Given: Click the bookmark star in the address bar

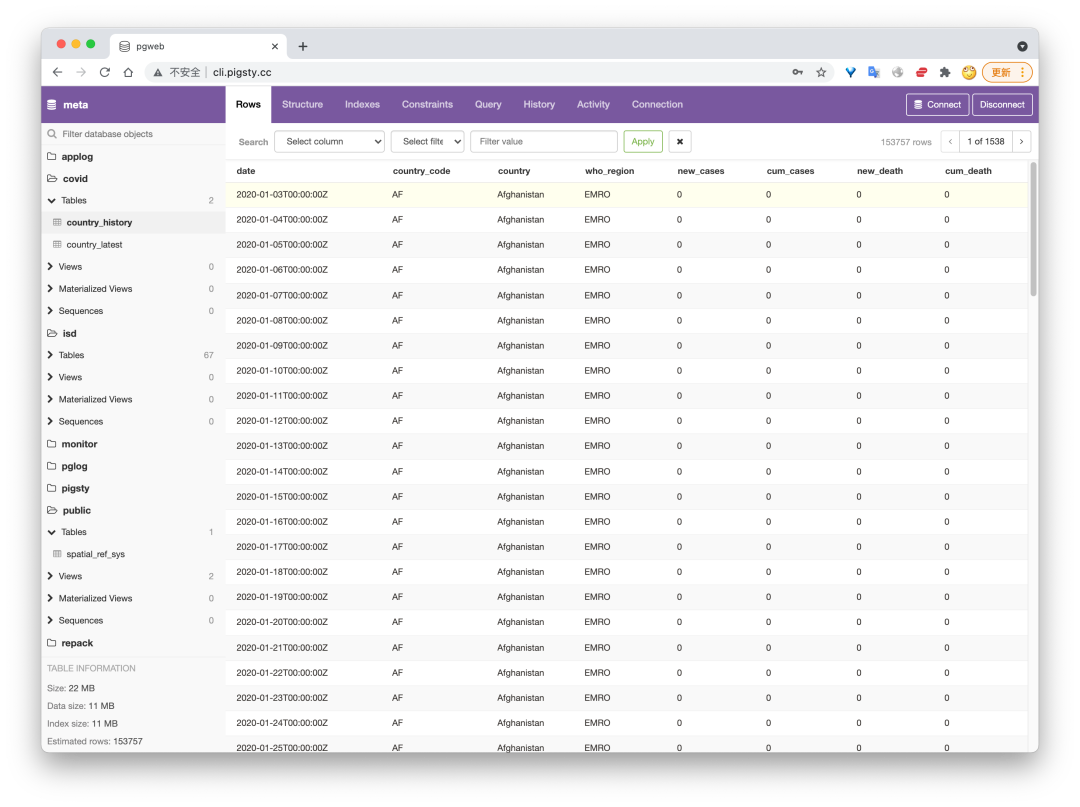Looking at the screenshot, I should 821,72.
